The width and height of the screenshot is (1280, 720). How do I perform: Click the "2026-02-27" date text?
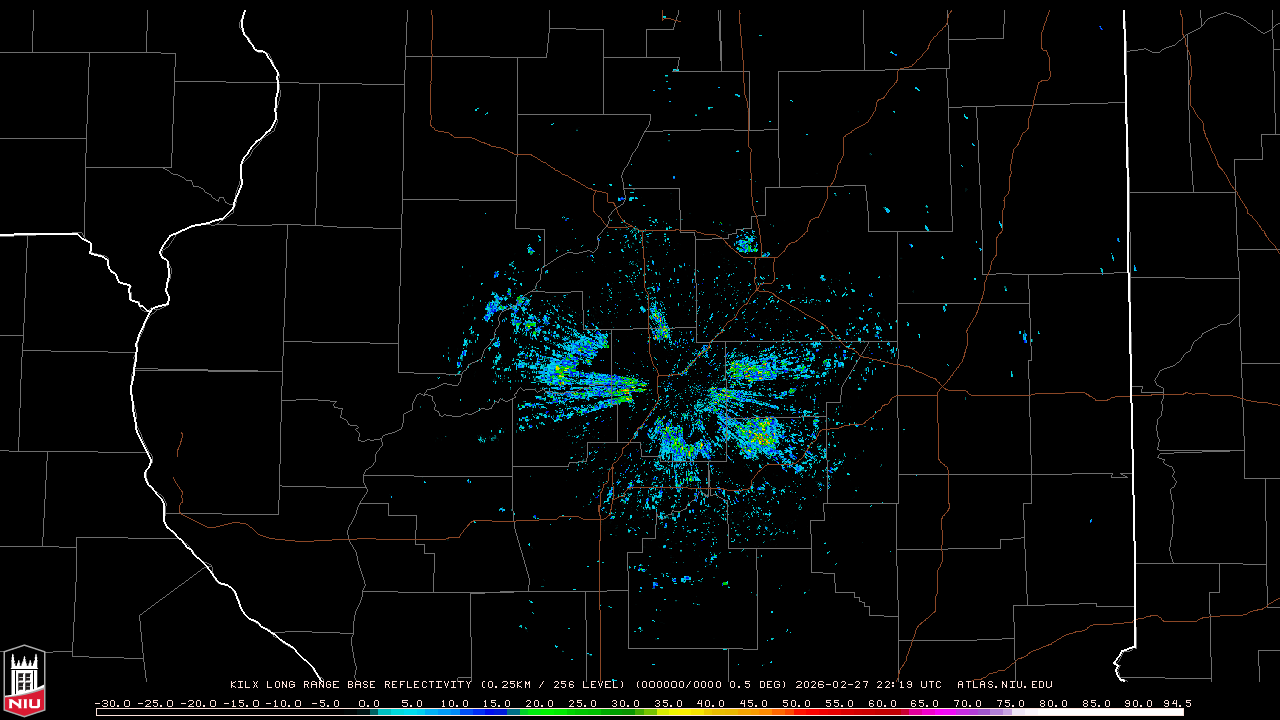coord(831,685)
